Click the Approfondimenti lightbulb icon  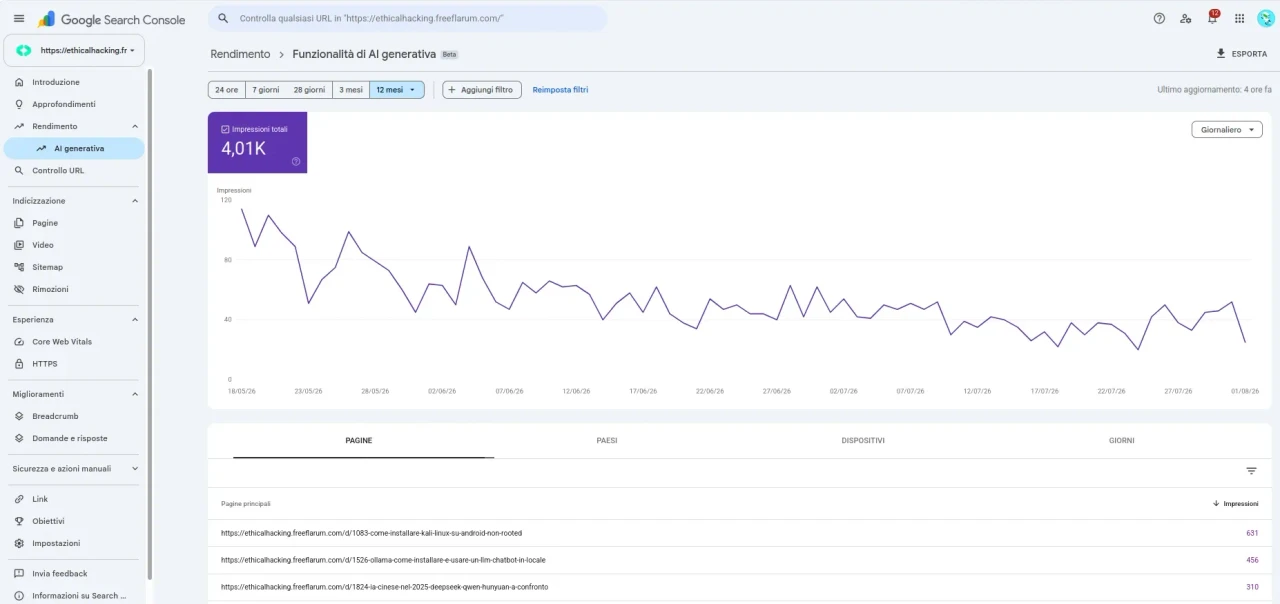[x=19, y=104]
